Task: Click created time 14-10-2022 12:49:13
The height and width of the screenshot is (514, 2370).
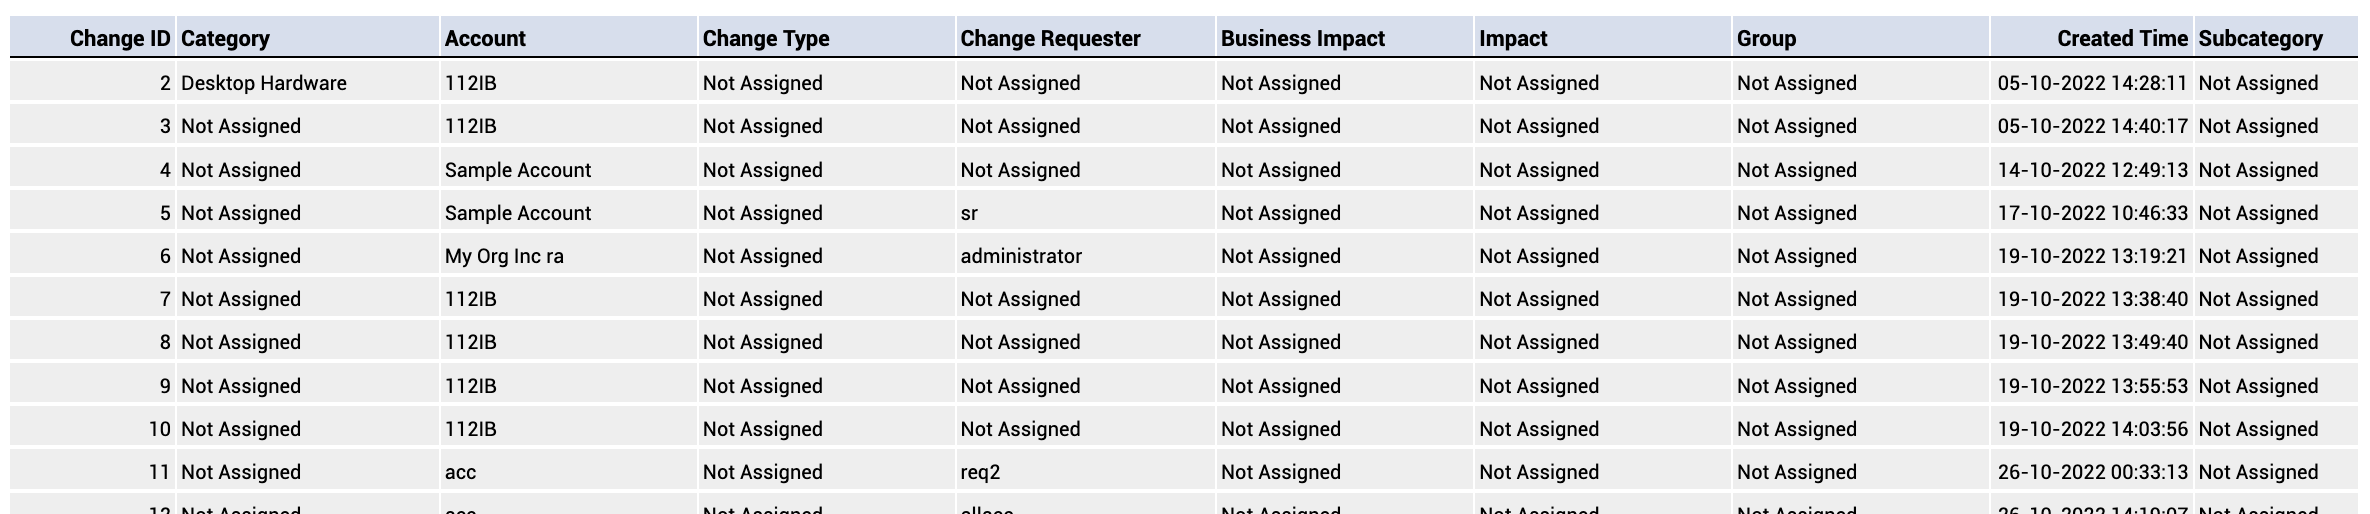Action: [x=2093, y=170]
